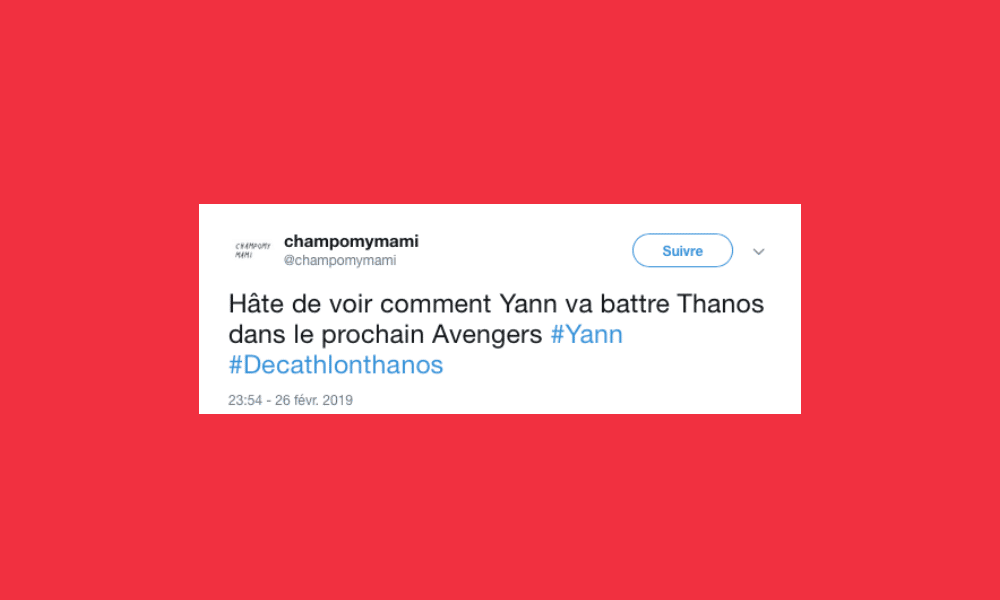Click the word comment in tweet
Screen dimensions: 1000x600
pyautogui.click(x=436, y=304)
